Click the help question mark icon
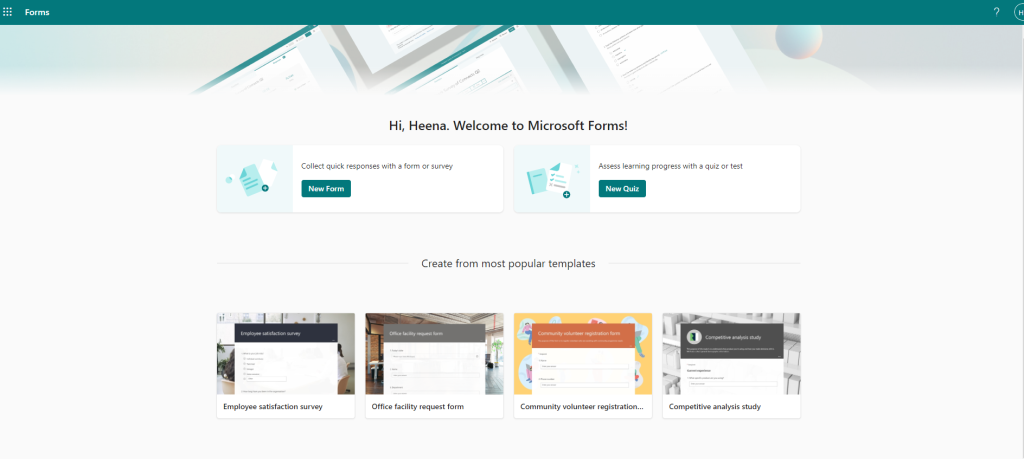The height and width of the screenshot is (459, 1024). click(x=996, y=12)
